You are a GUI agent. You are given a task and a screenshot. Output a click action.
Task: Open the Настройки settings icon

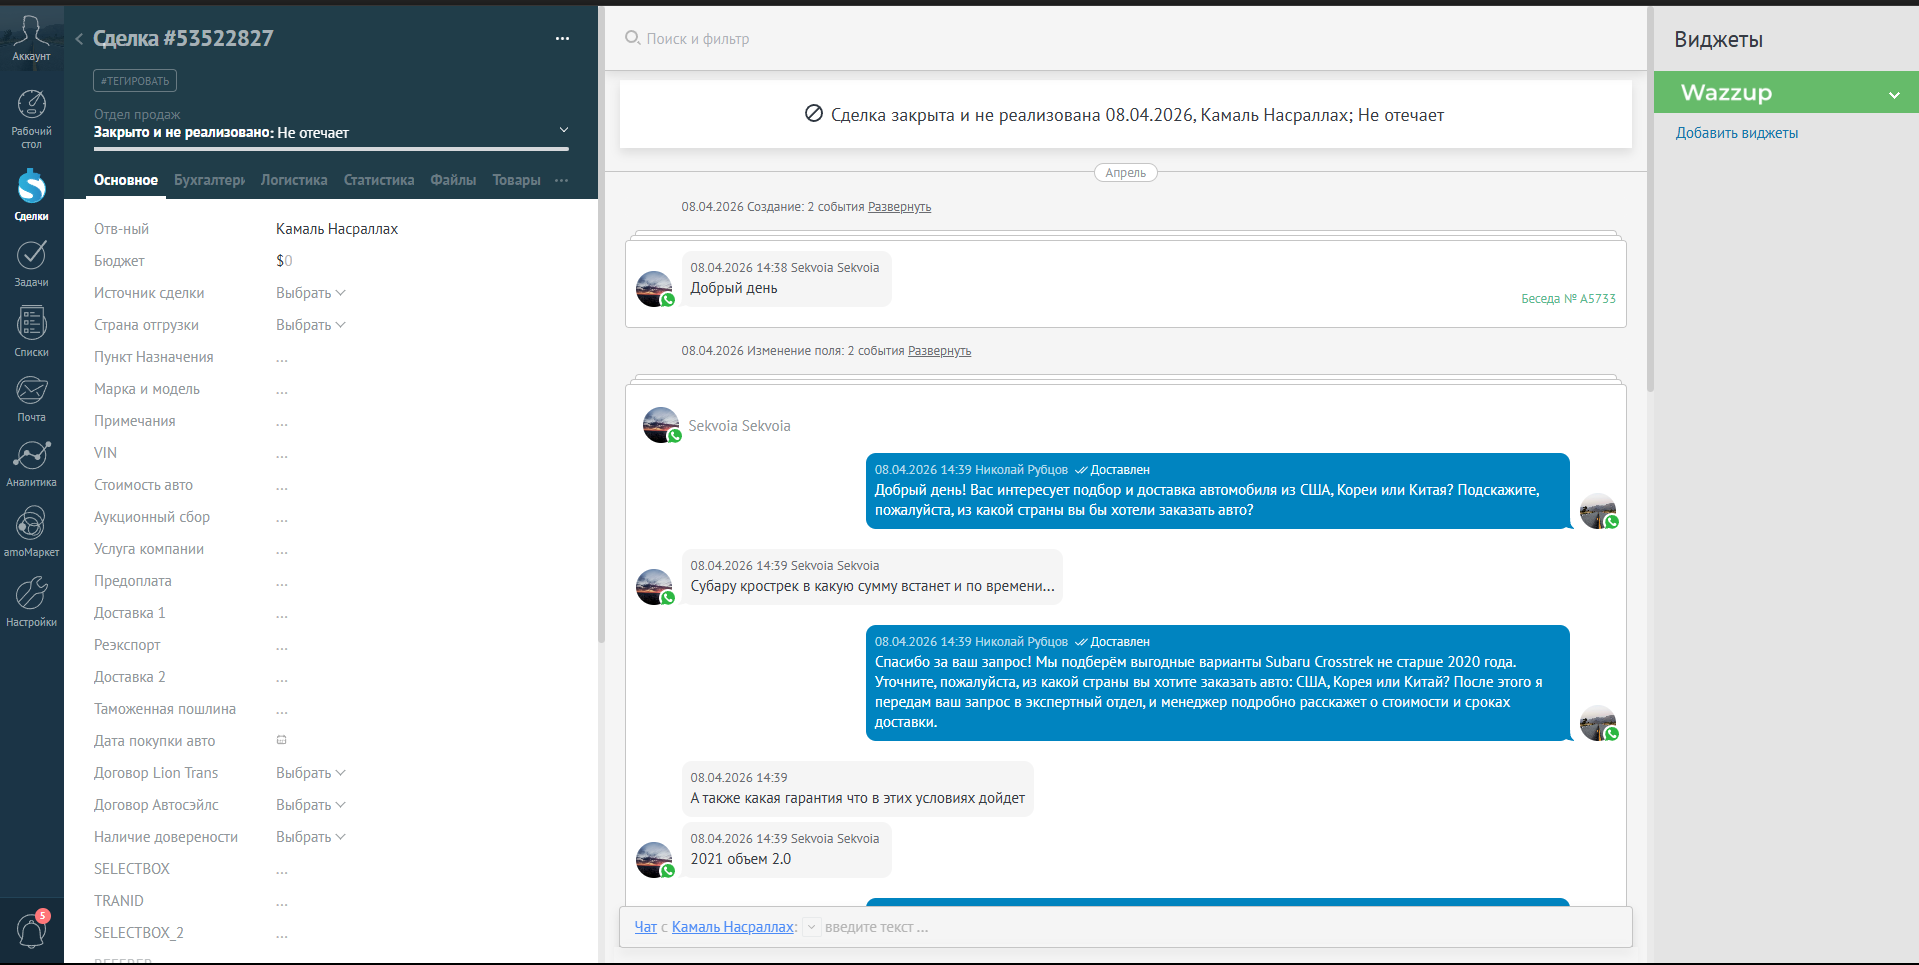(31, 593)
